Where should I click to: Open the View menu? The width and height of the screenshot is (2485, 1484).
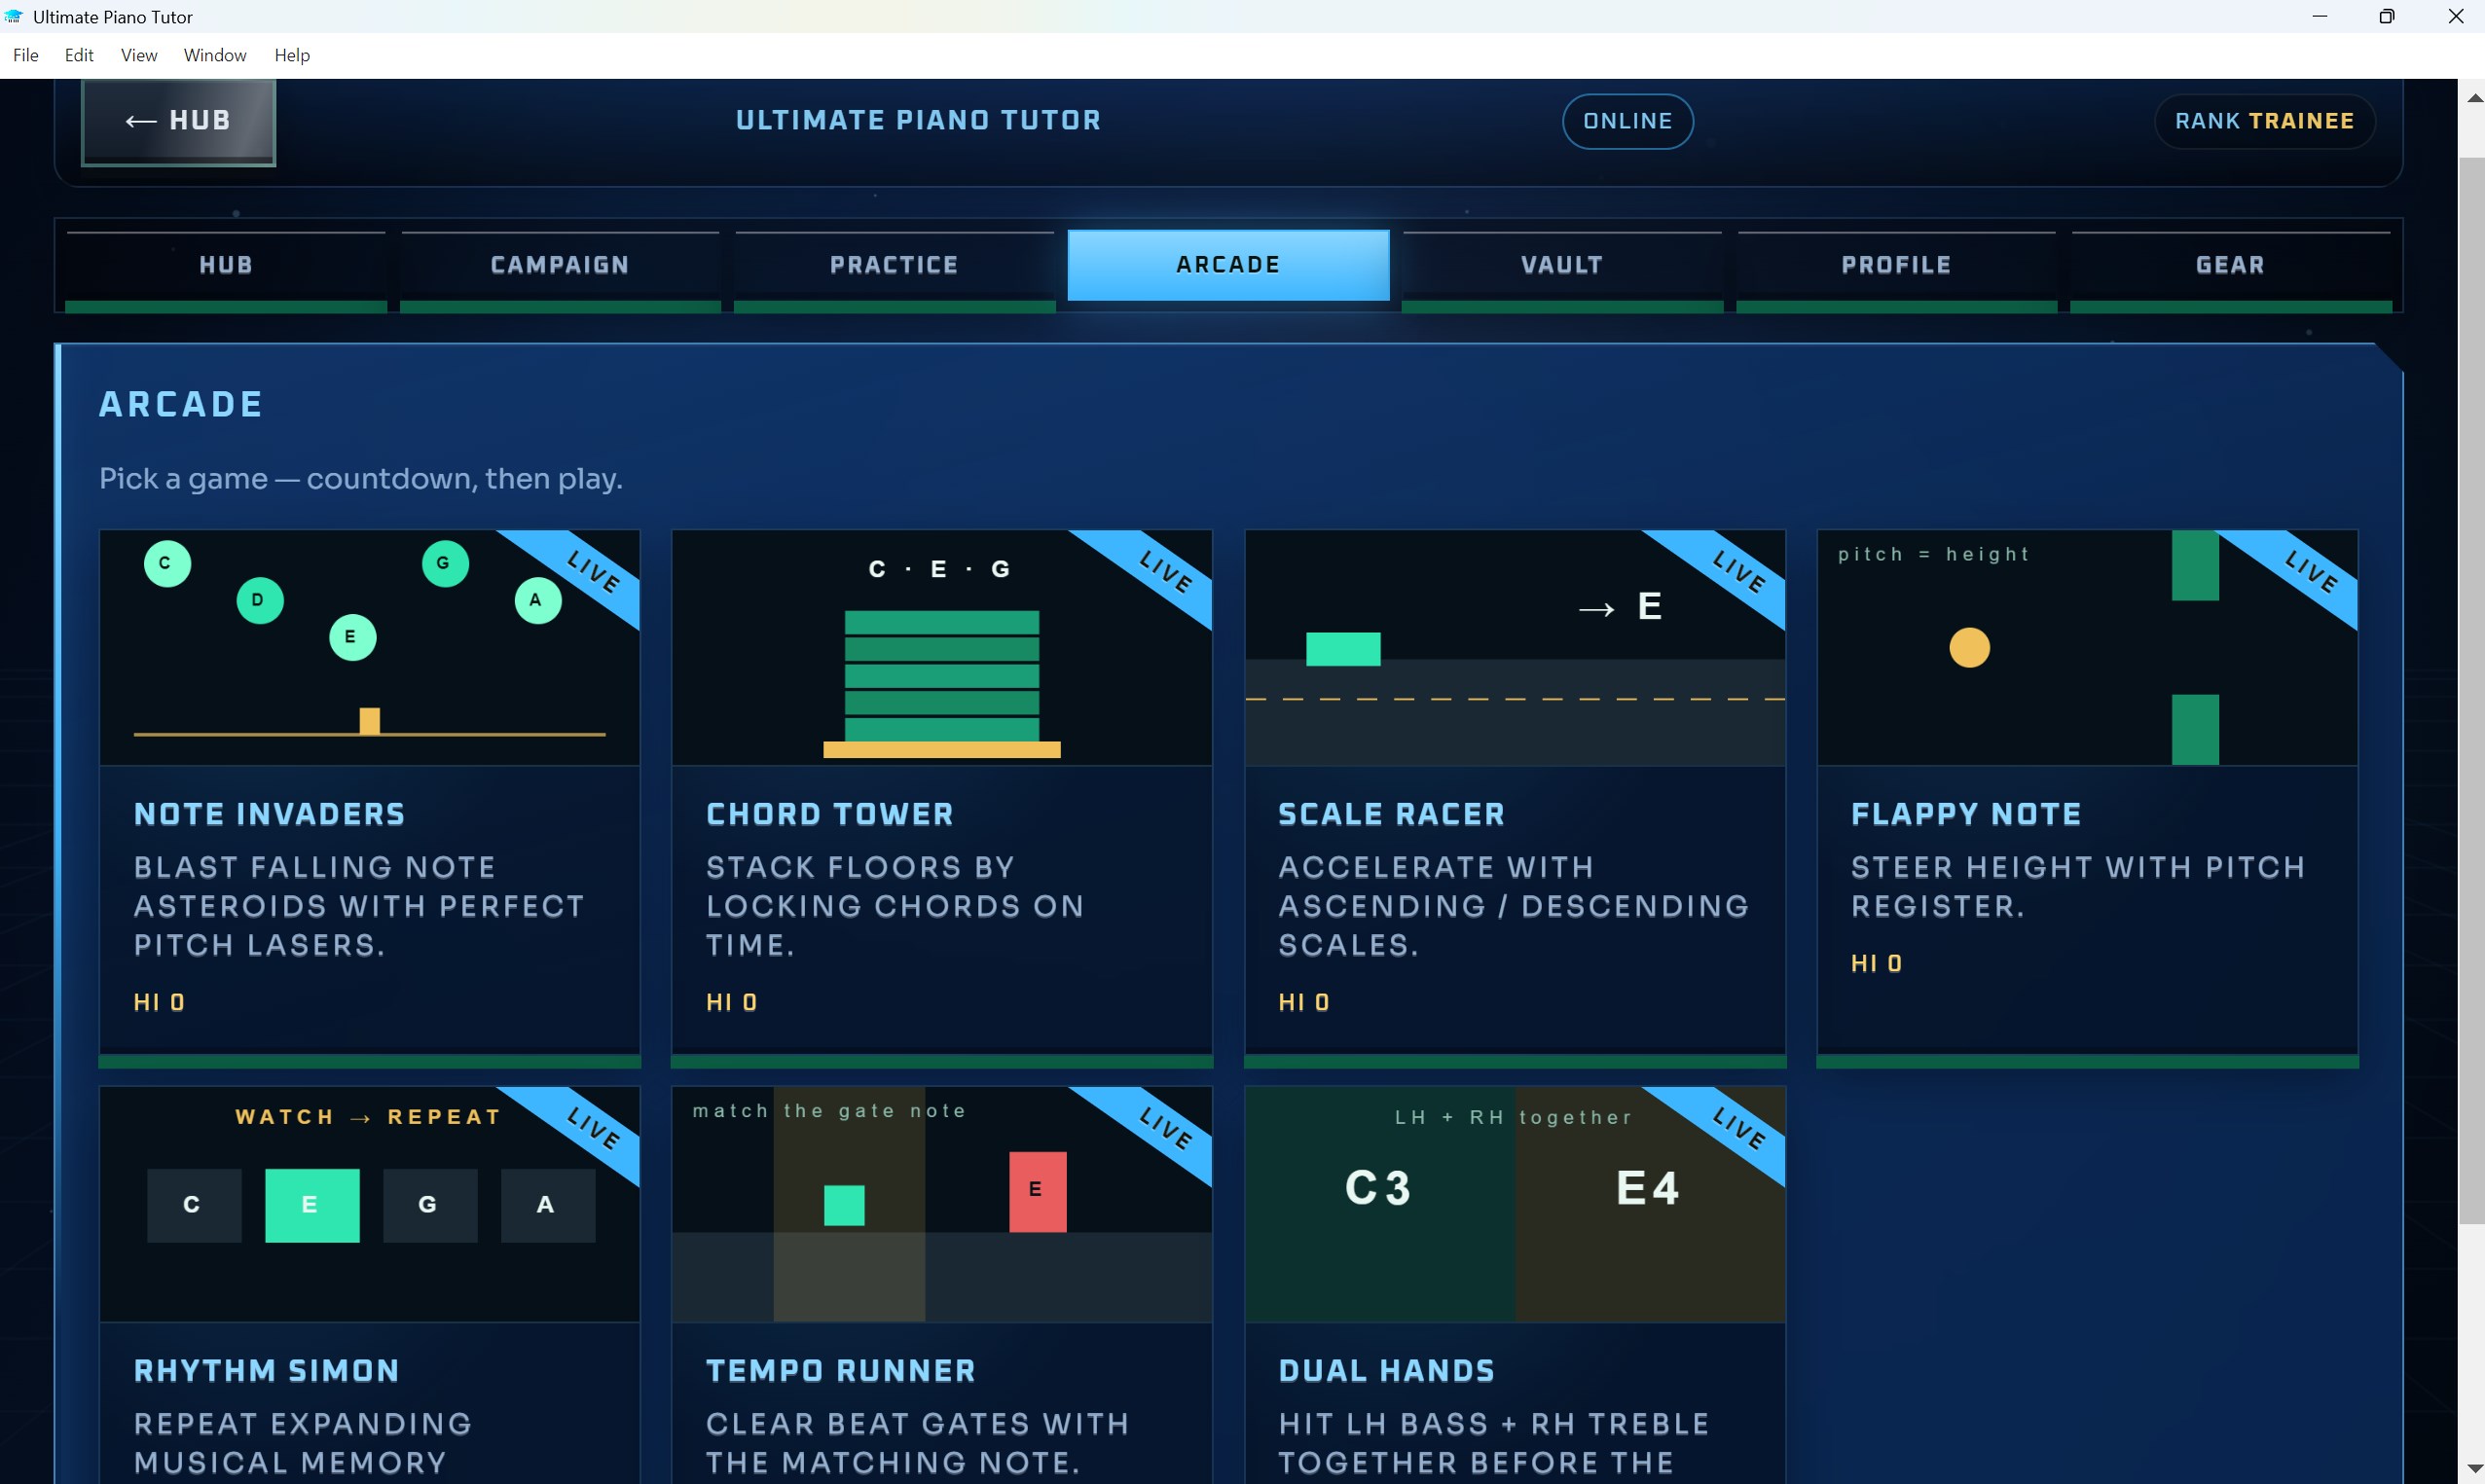[139, 55]
